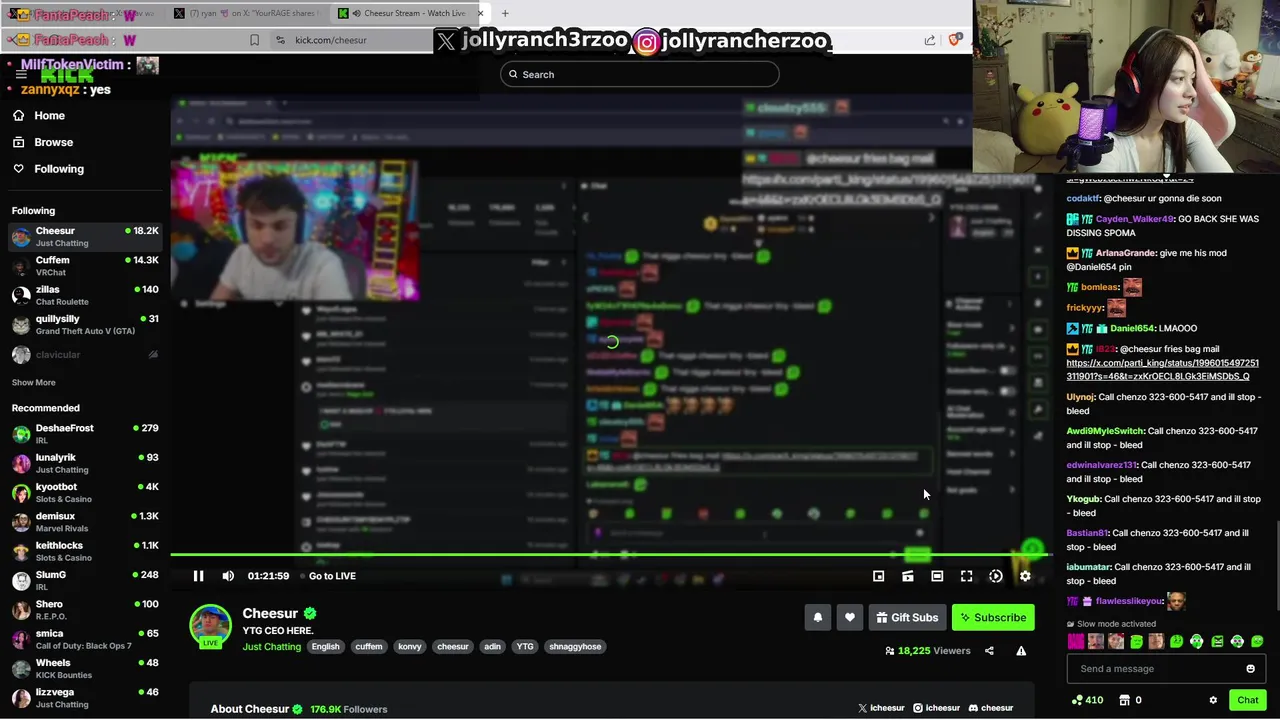Open the shop icon showing 0
Image resolution: width=1280 pixels, height=720 pixels.
coord(1130,700)
